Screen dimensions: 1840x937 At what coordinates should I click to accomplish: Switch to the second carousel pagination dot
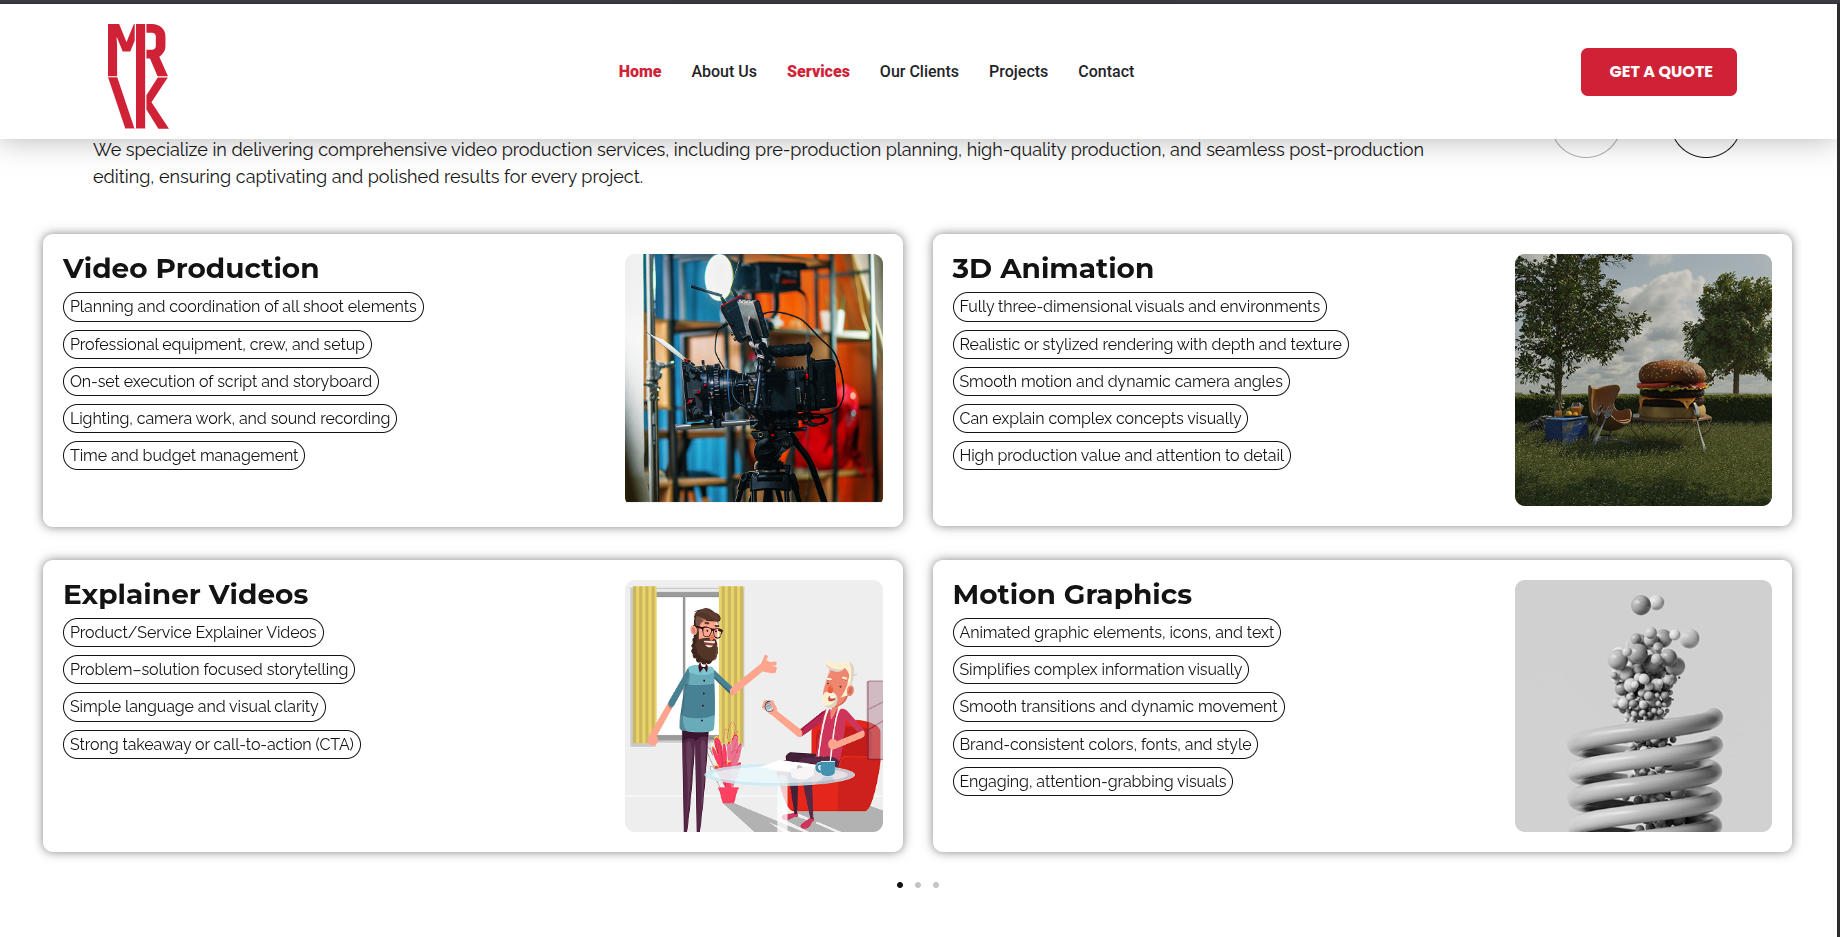(x=918, y=885)
